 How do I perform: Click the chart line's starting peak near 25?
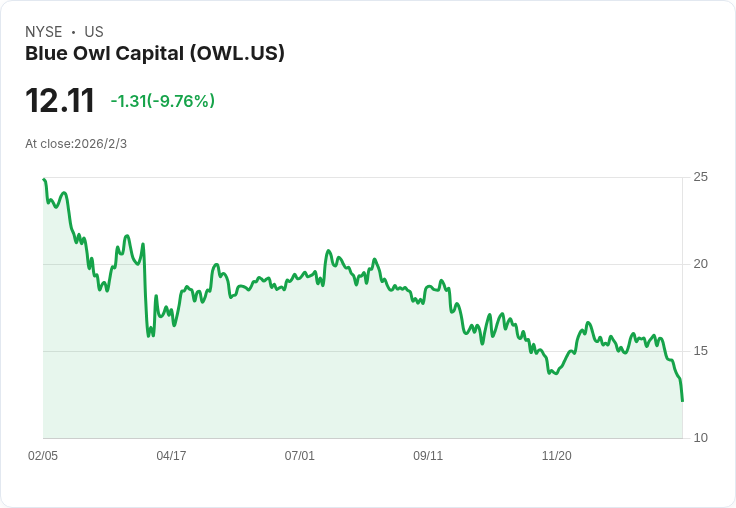tap(44, 179)
